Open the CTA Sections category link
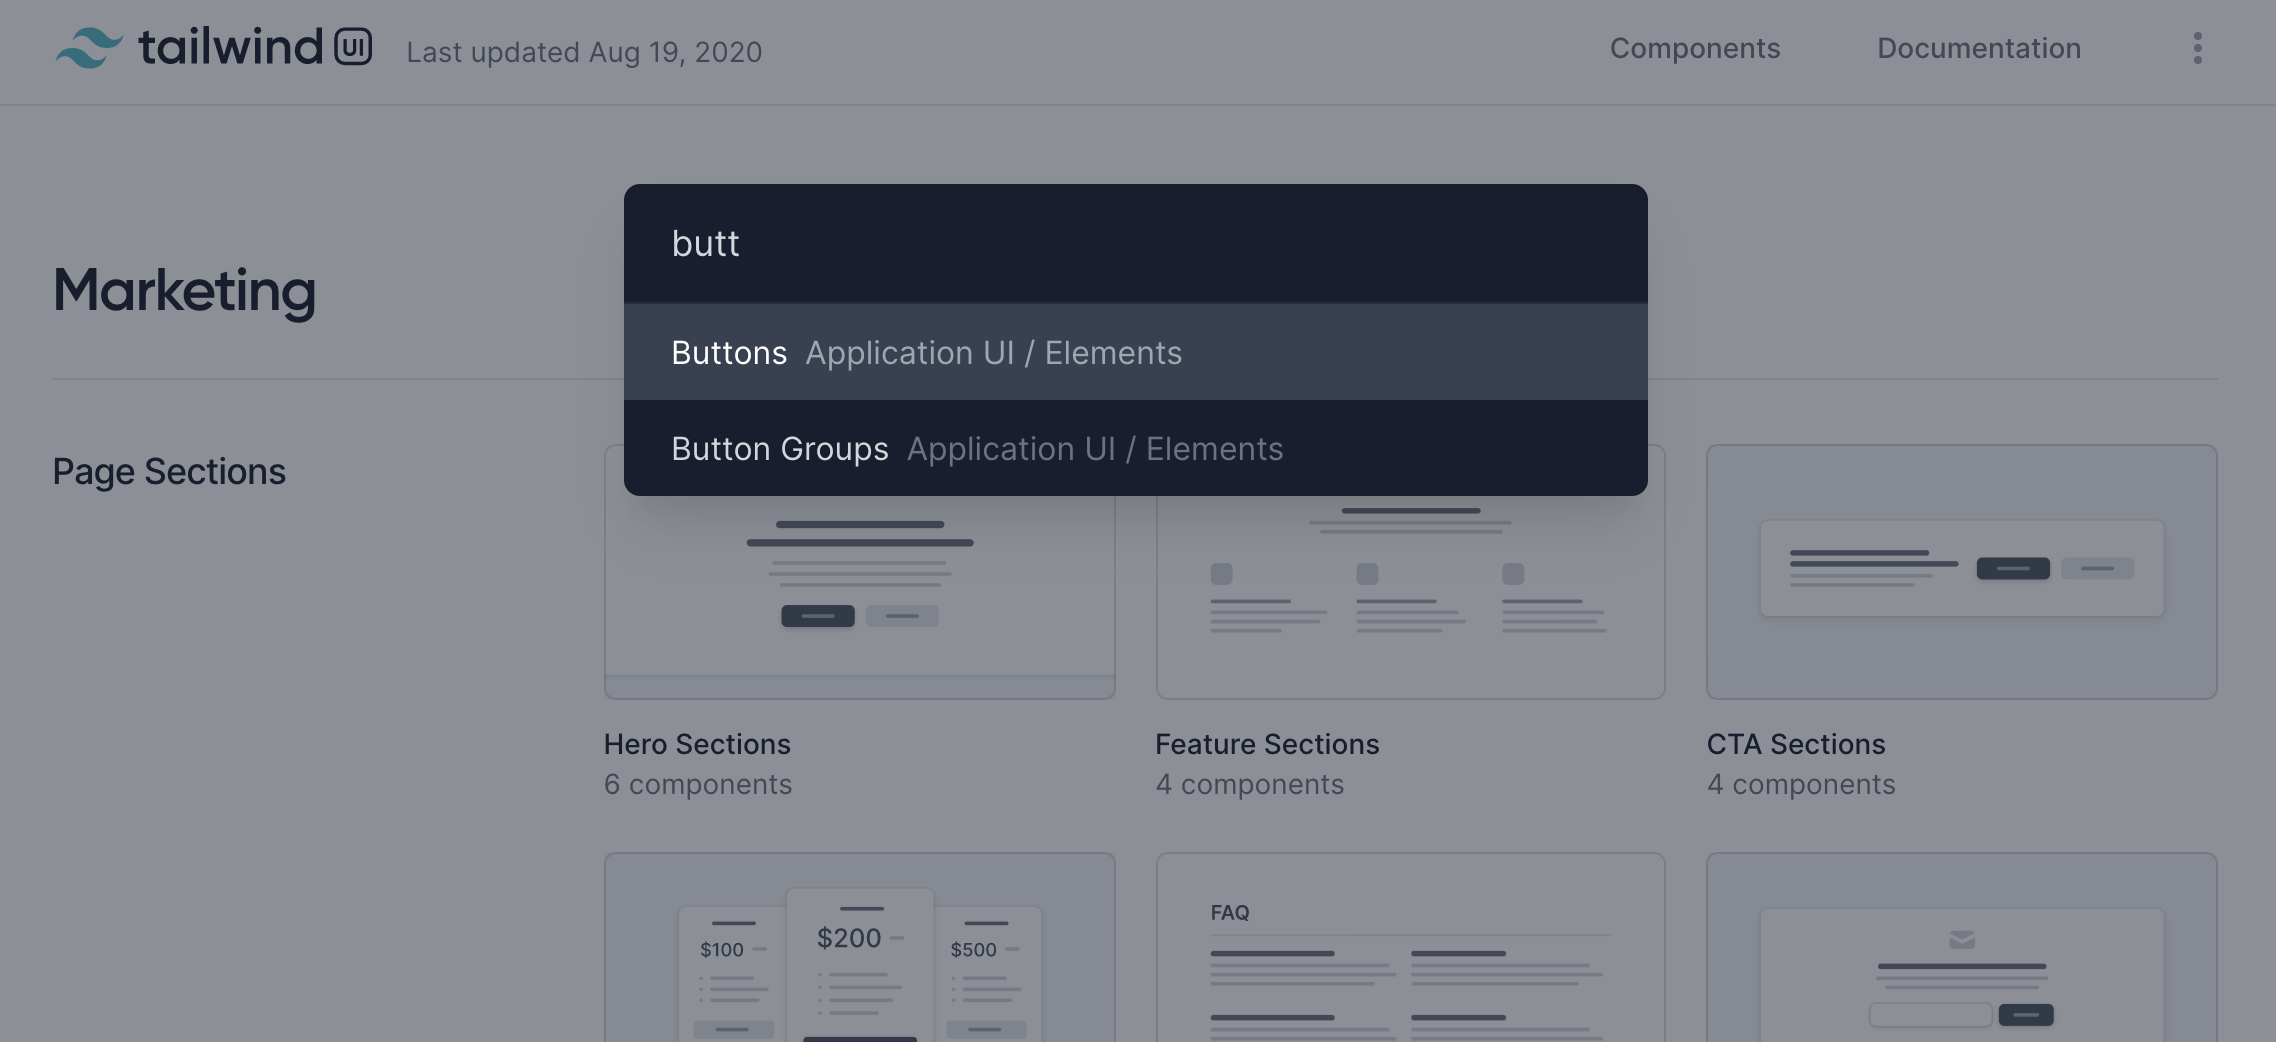Image resolution: width=2276 pixels, height=1042 pixels. (1796, 743)
